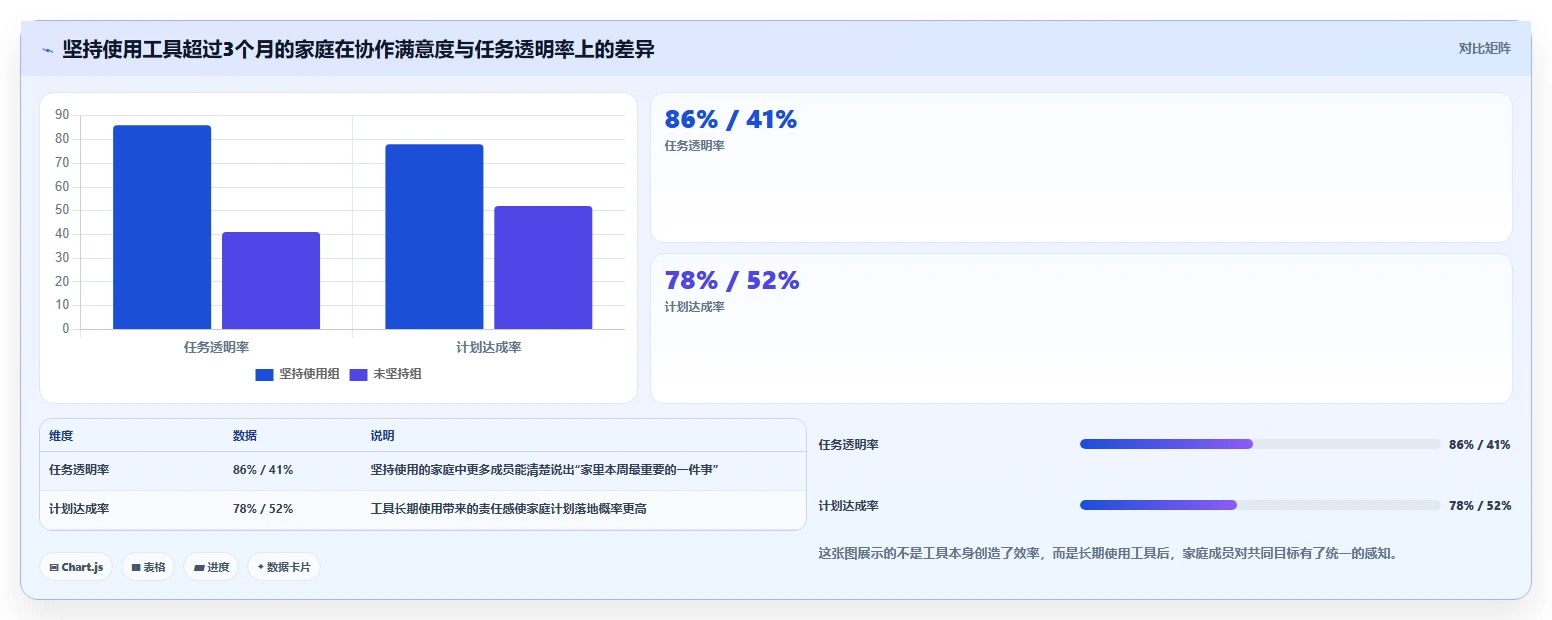Click the 86% / 41% value beside progress bar
This screenshot has width=1552, height=620.
coord(1480,444)
